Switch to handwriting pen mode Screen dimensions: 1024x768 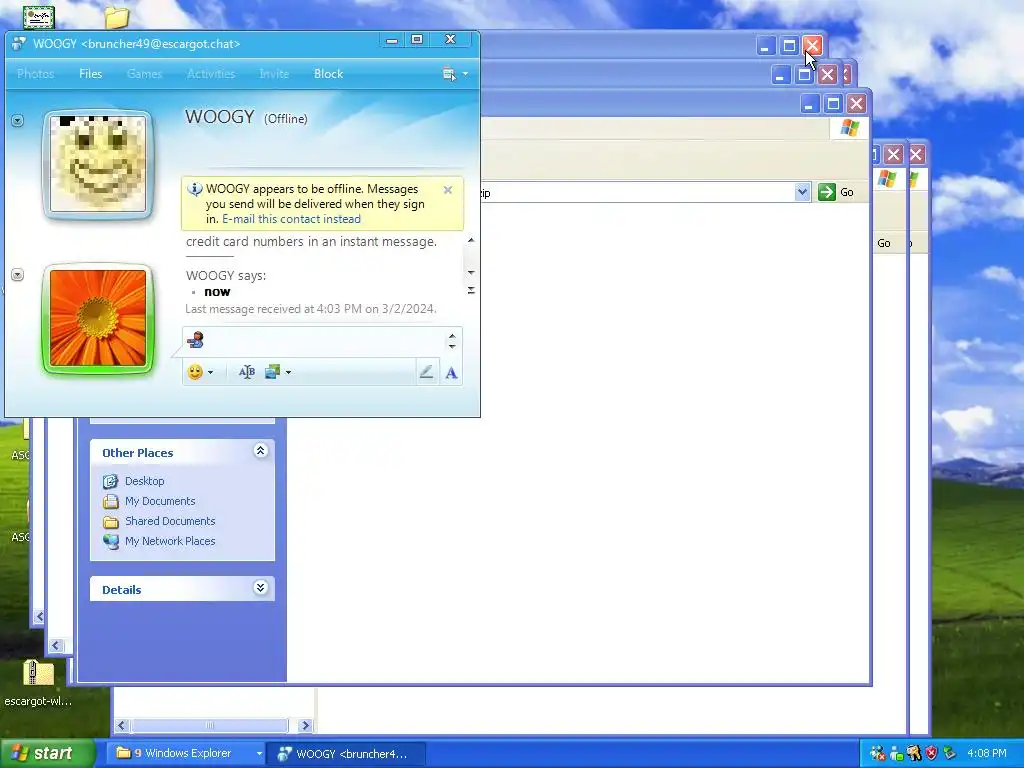tap(426, 372)
